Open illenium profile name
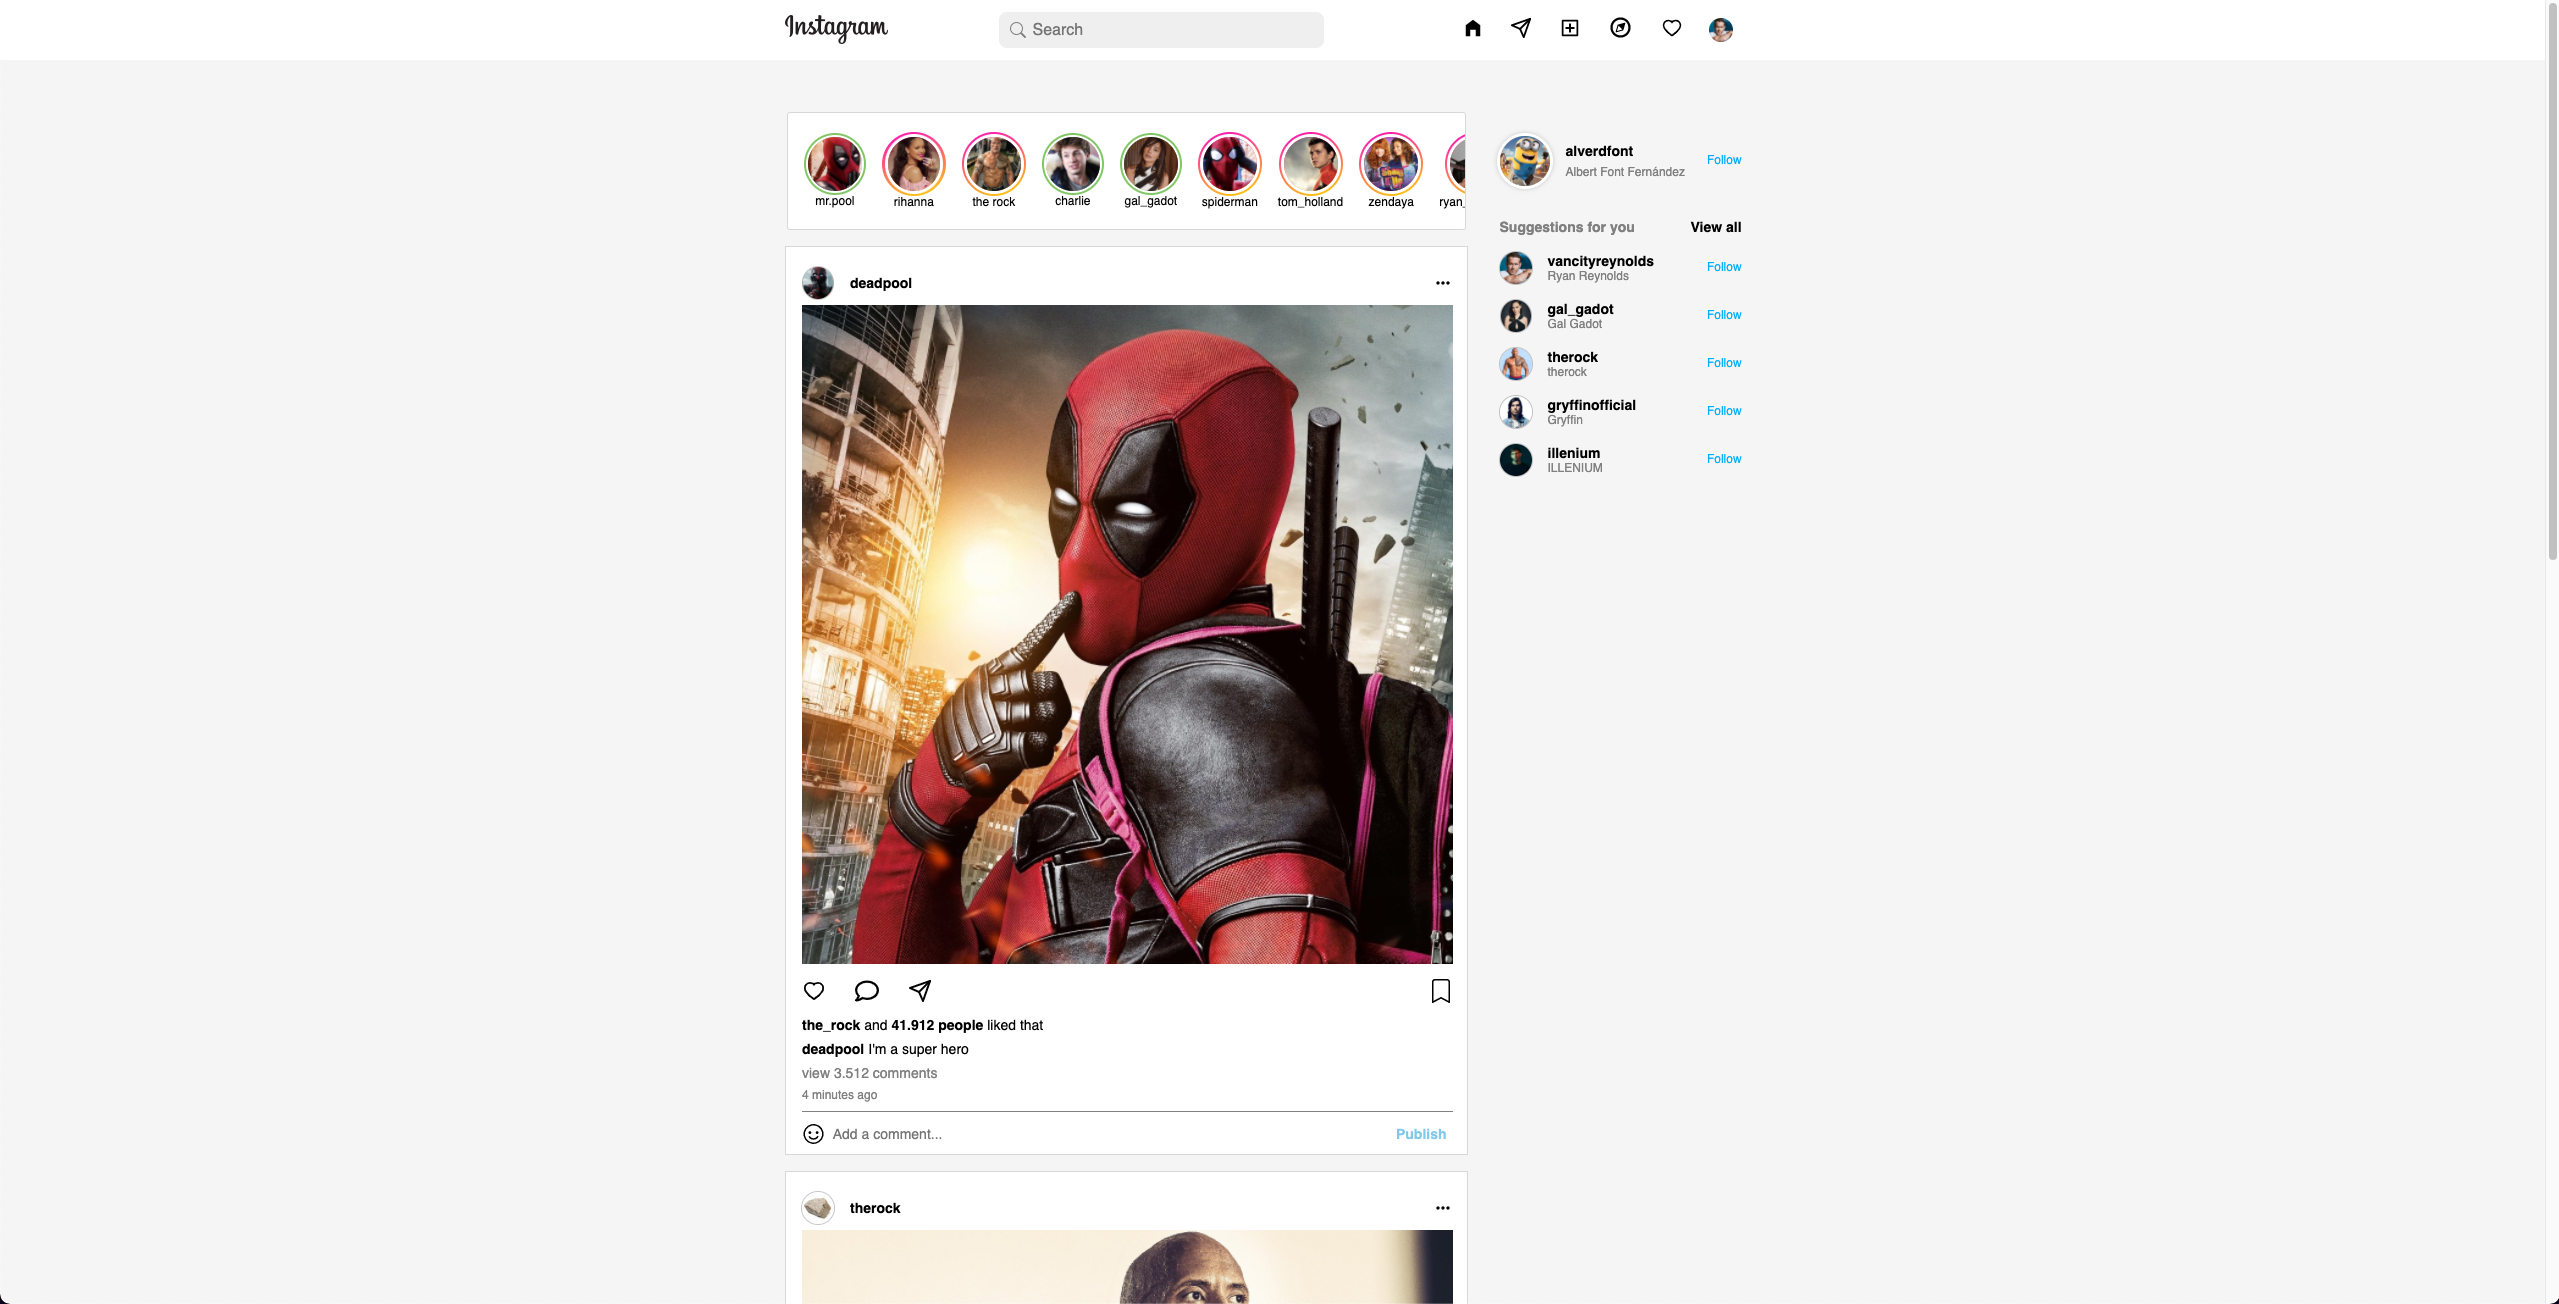Screen dimensions: 2559x1304 [x=1573, y=453]
